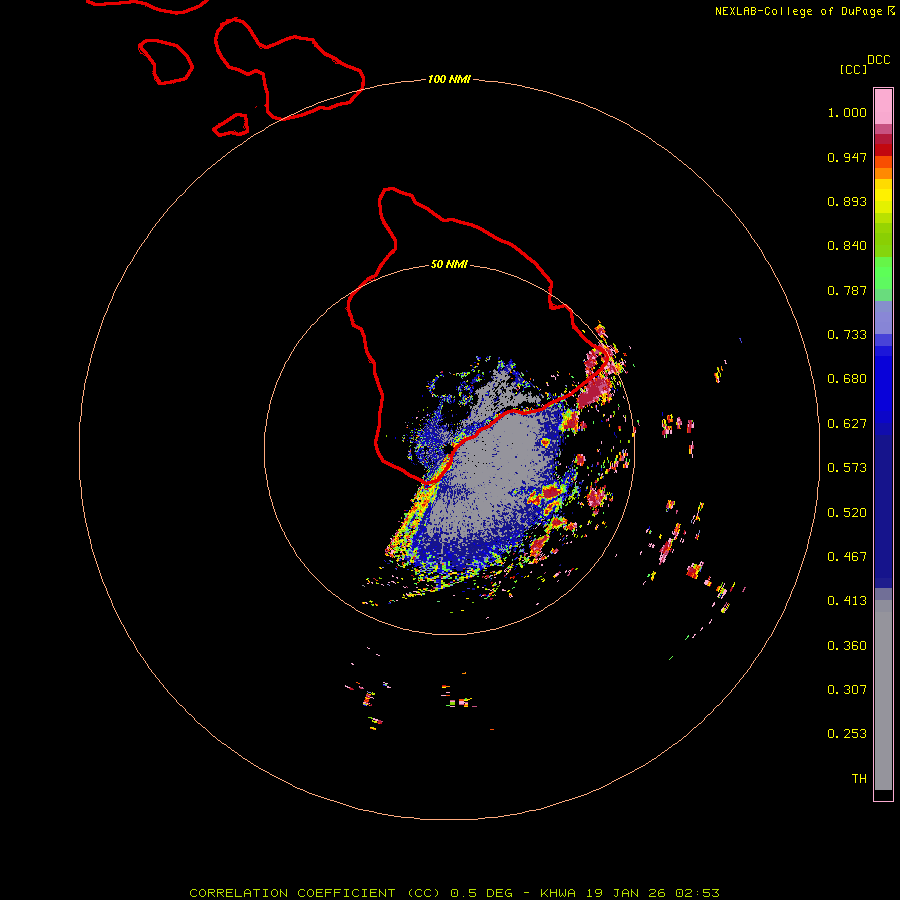Click the 0.573 scale value

847,468
